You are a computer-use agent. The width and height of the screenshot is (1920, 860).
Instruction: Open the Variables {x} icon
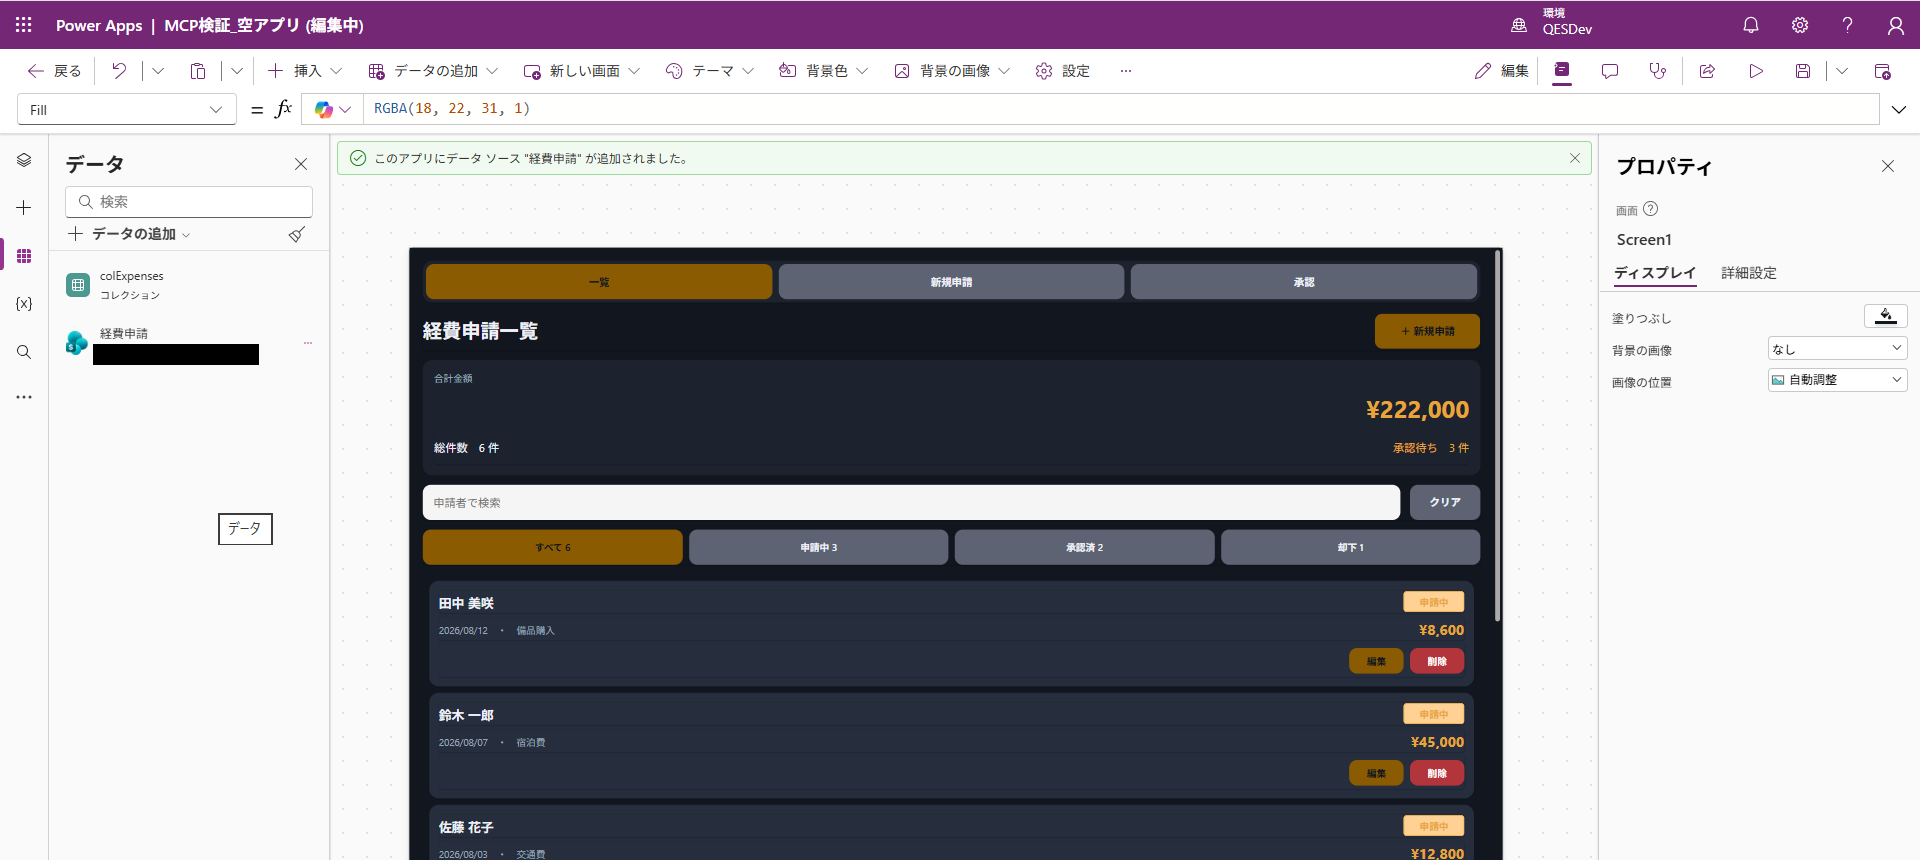click(24, 304)
